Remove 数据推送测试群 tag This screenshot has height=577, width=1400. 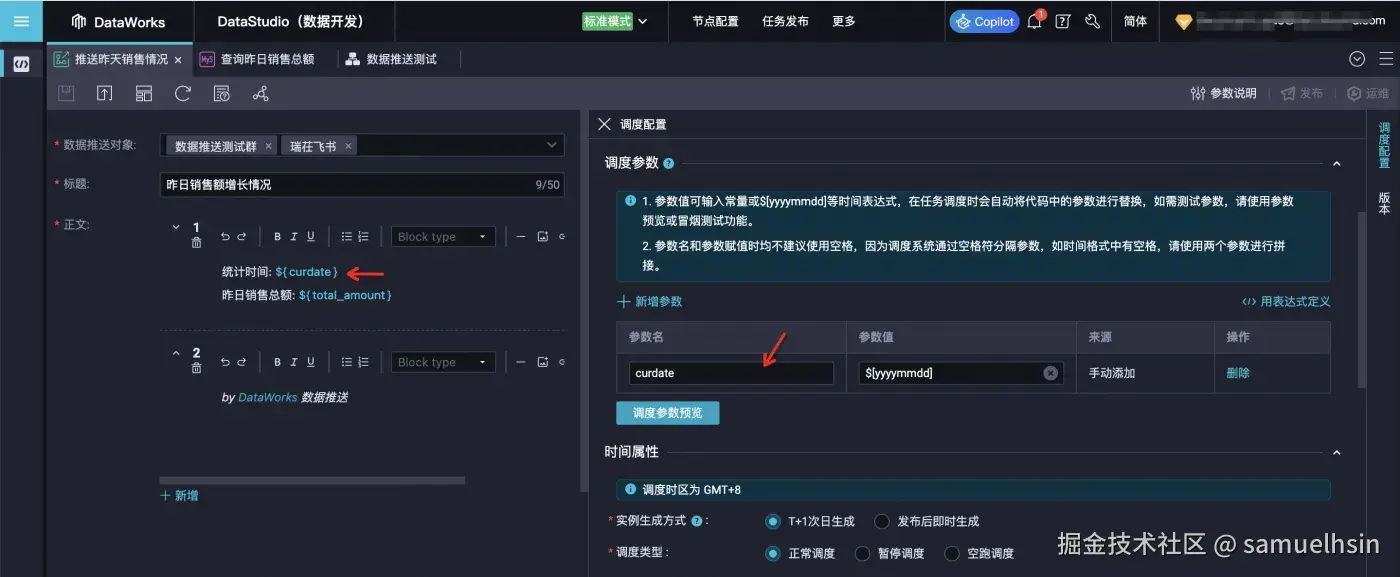coord(268,146)
